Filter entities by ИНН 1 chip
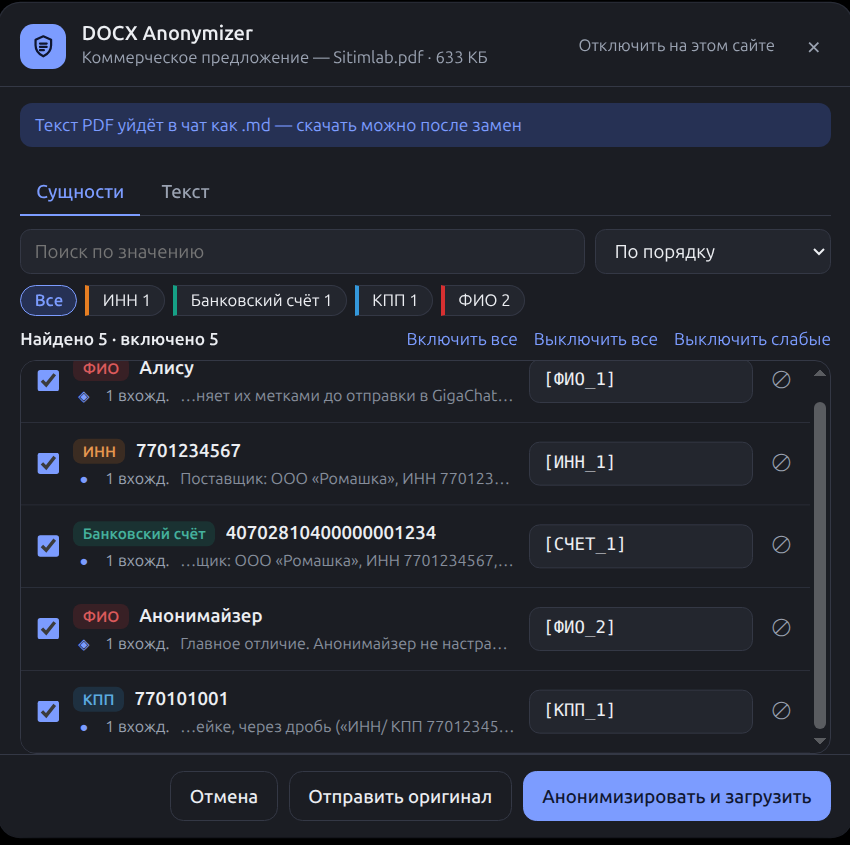 125,300
